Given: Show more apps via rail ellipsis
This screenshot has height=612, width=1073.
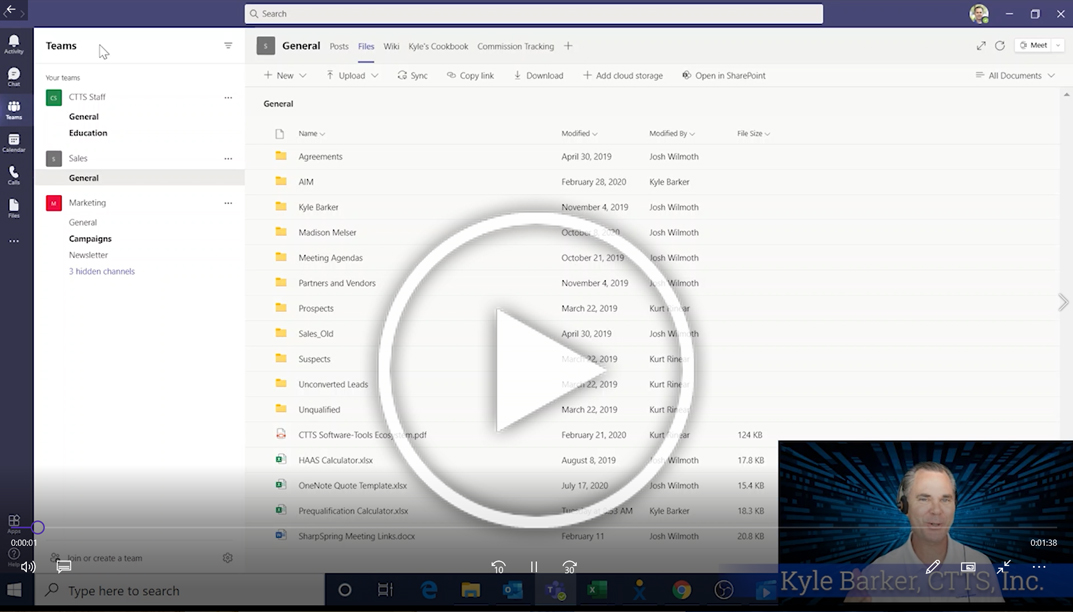Looking at the screenshot, I should pos(14,241).
